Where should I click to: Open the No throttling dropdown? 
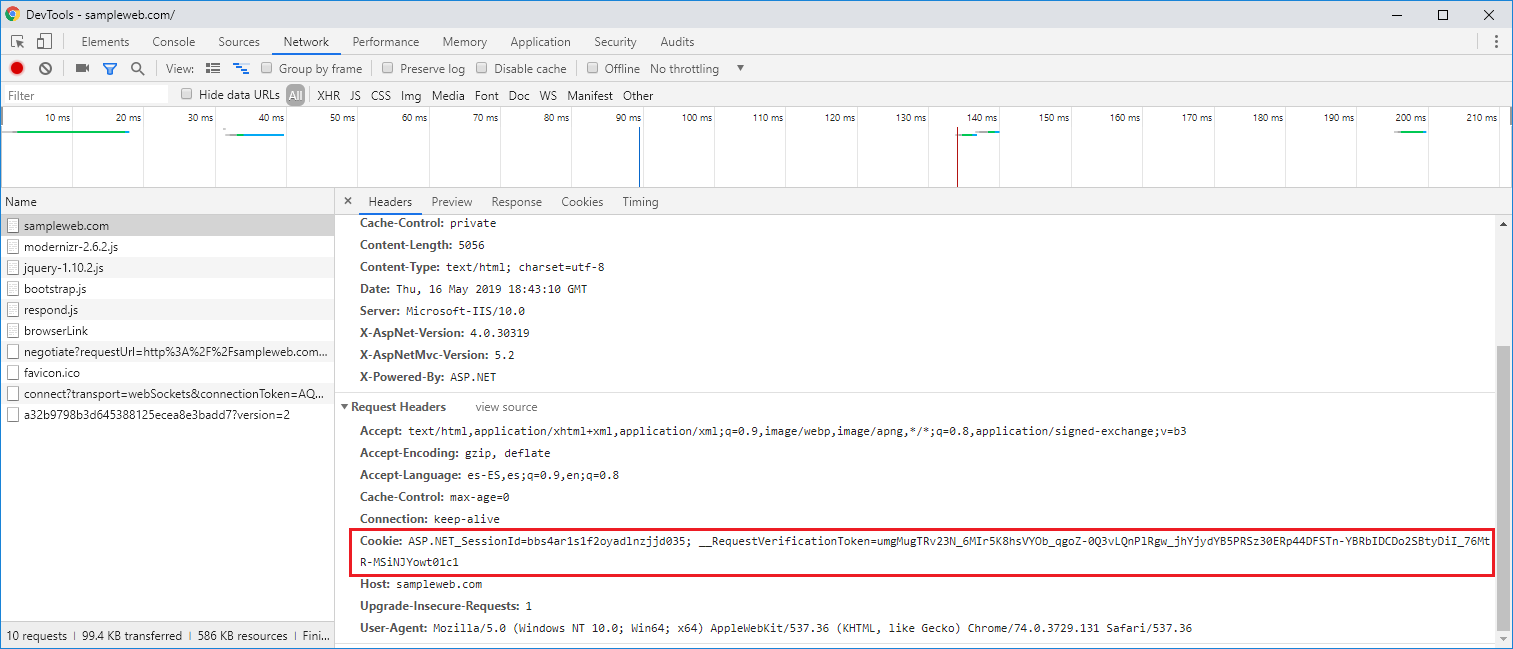(x=697, y=69)
